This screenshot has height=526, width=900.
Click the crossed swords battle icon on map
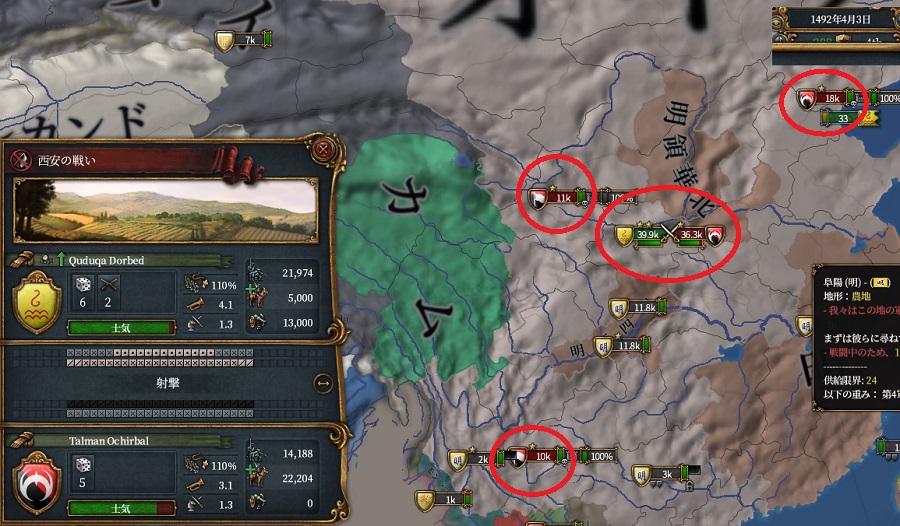pyautogui.click(x=669, y=234)
